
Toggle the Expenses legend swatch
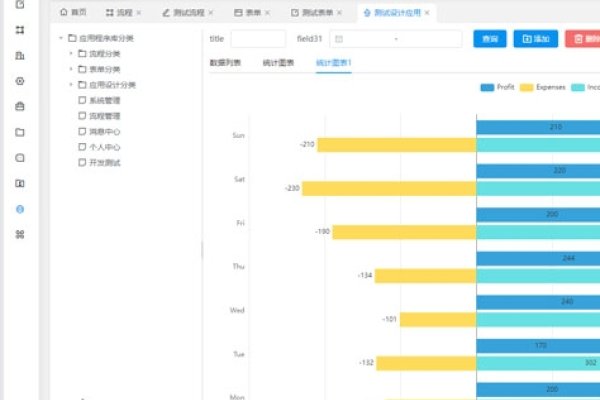pyautogui.click(x=527, y=88)
